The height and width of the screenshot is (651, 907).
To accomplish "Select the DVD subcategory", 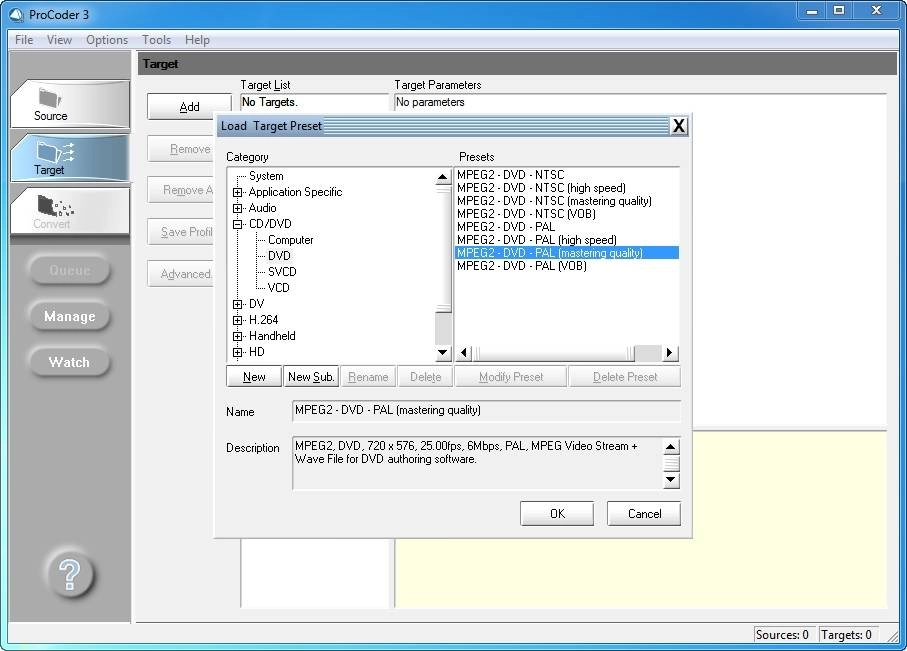I will tap(279, 256).
